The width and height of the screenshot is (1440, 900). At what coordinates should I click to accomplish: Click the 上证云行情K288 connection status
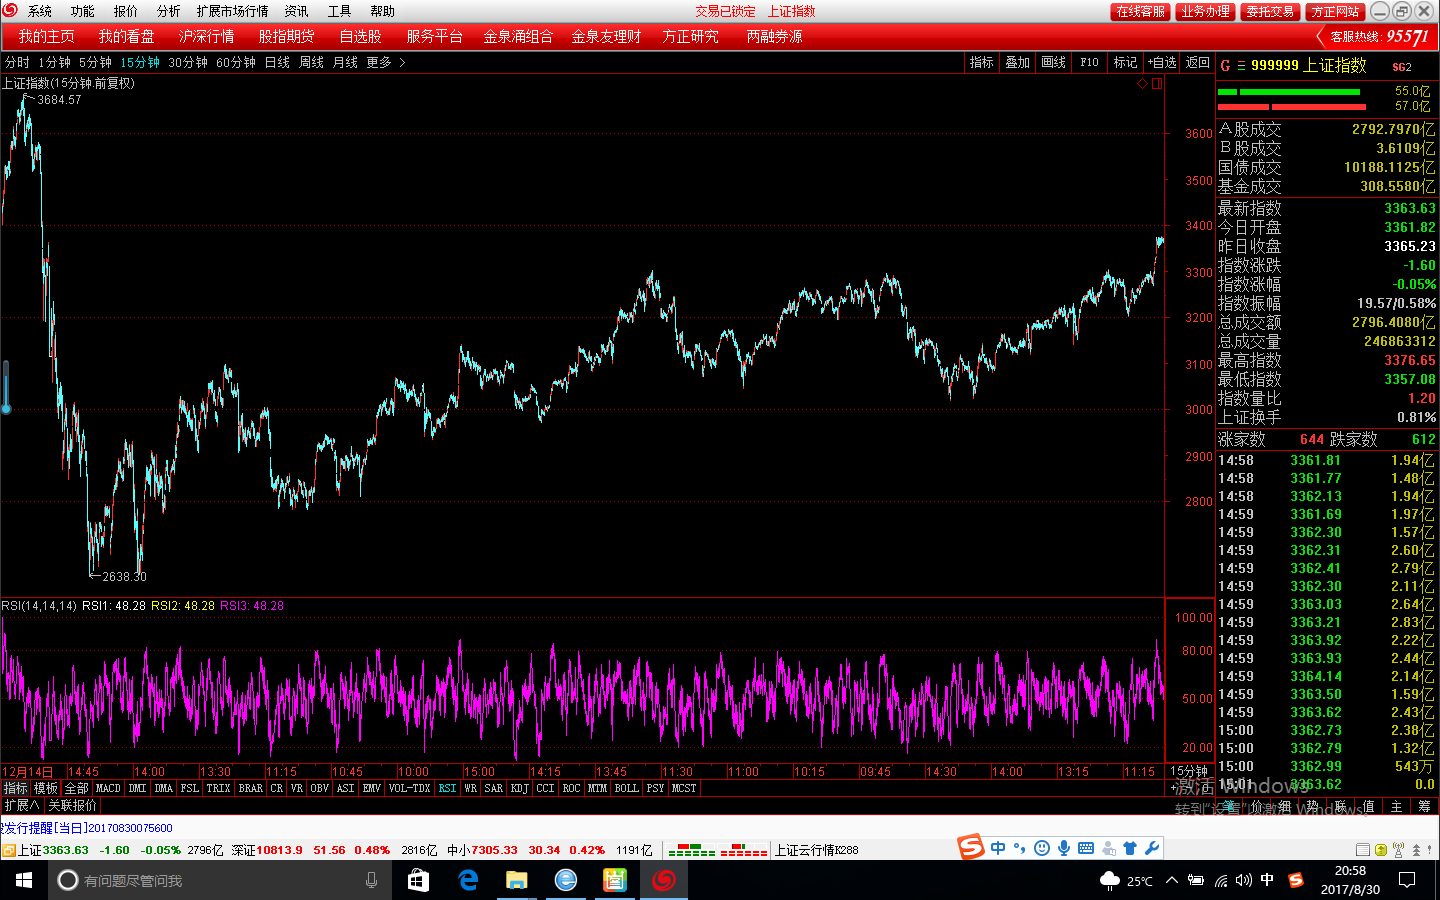point(817,850)
